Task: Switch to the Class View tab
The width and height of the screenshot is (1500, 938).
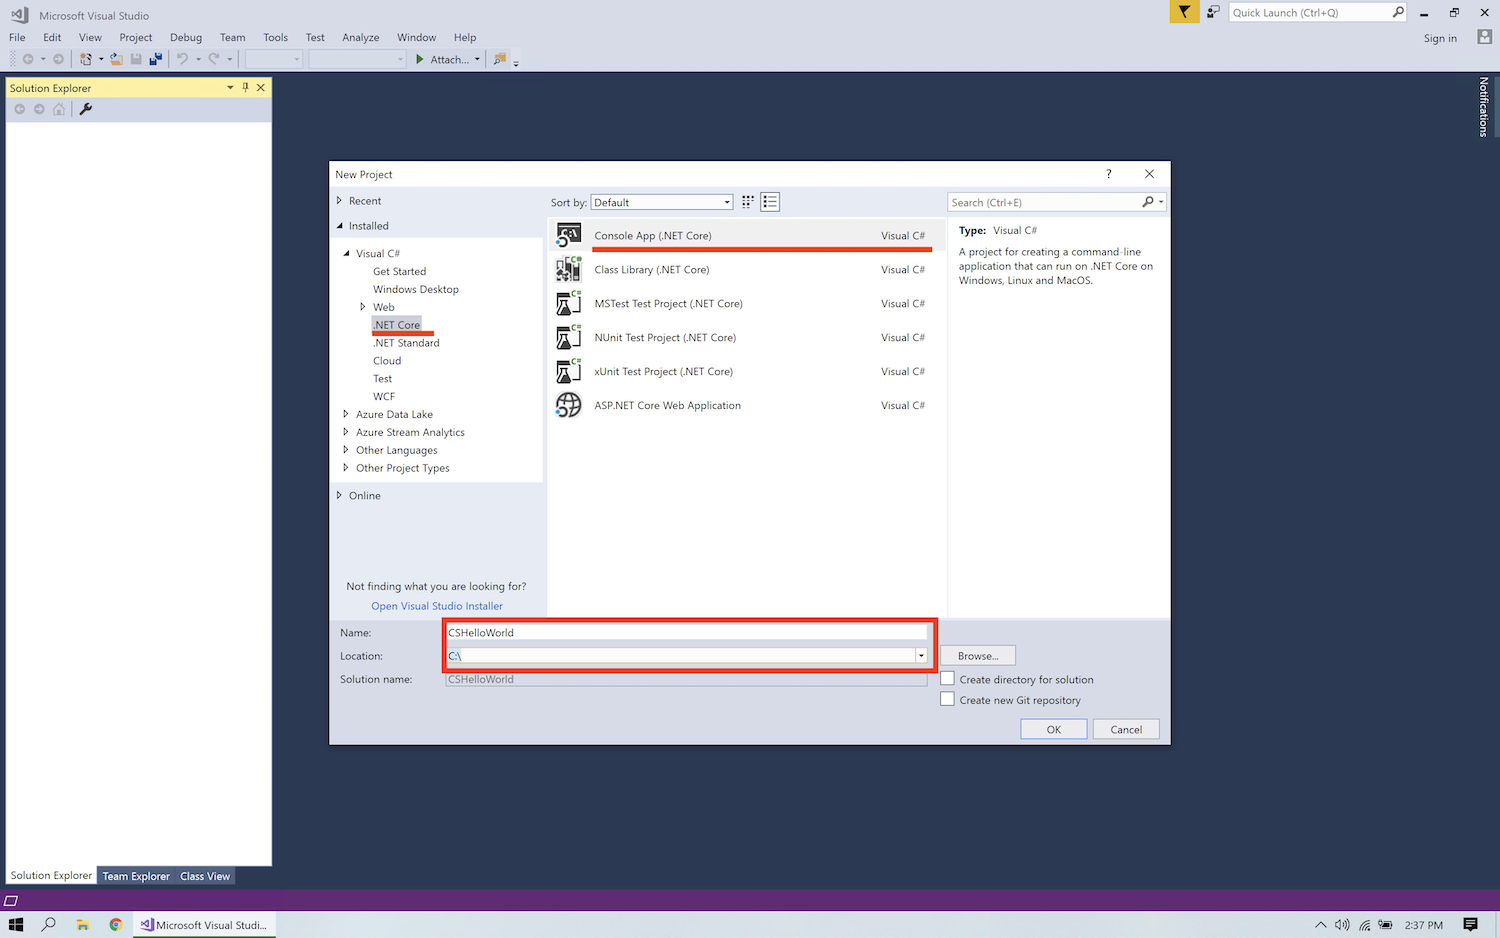Action: click(205, 876)
